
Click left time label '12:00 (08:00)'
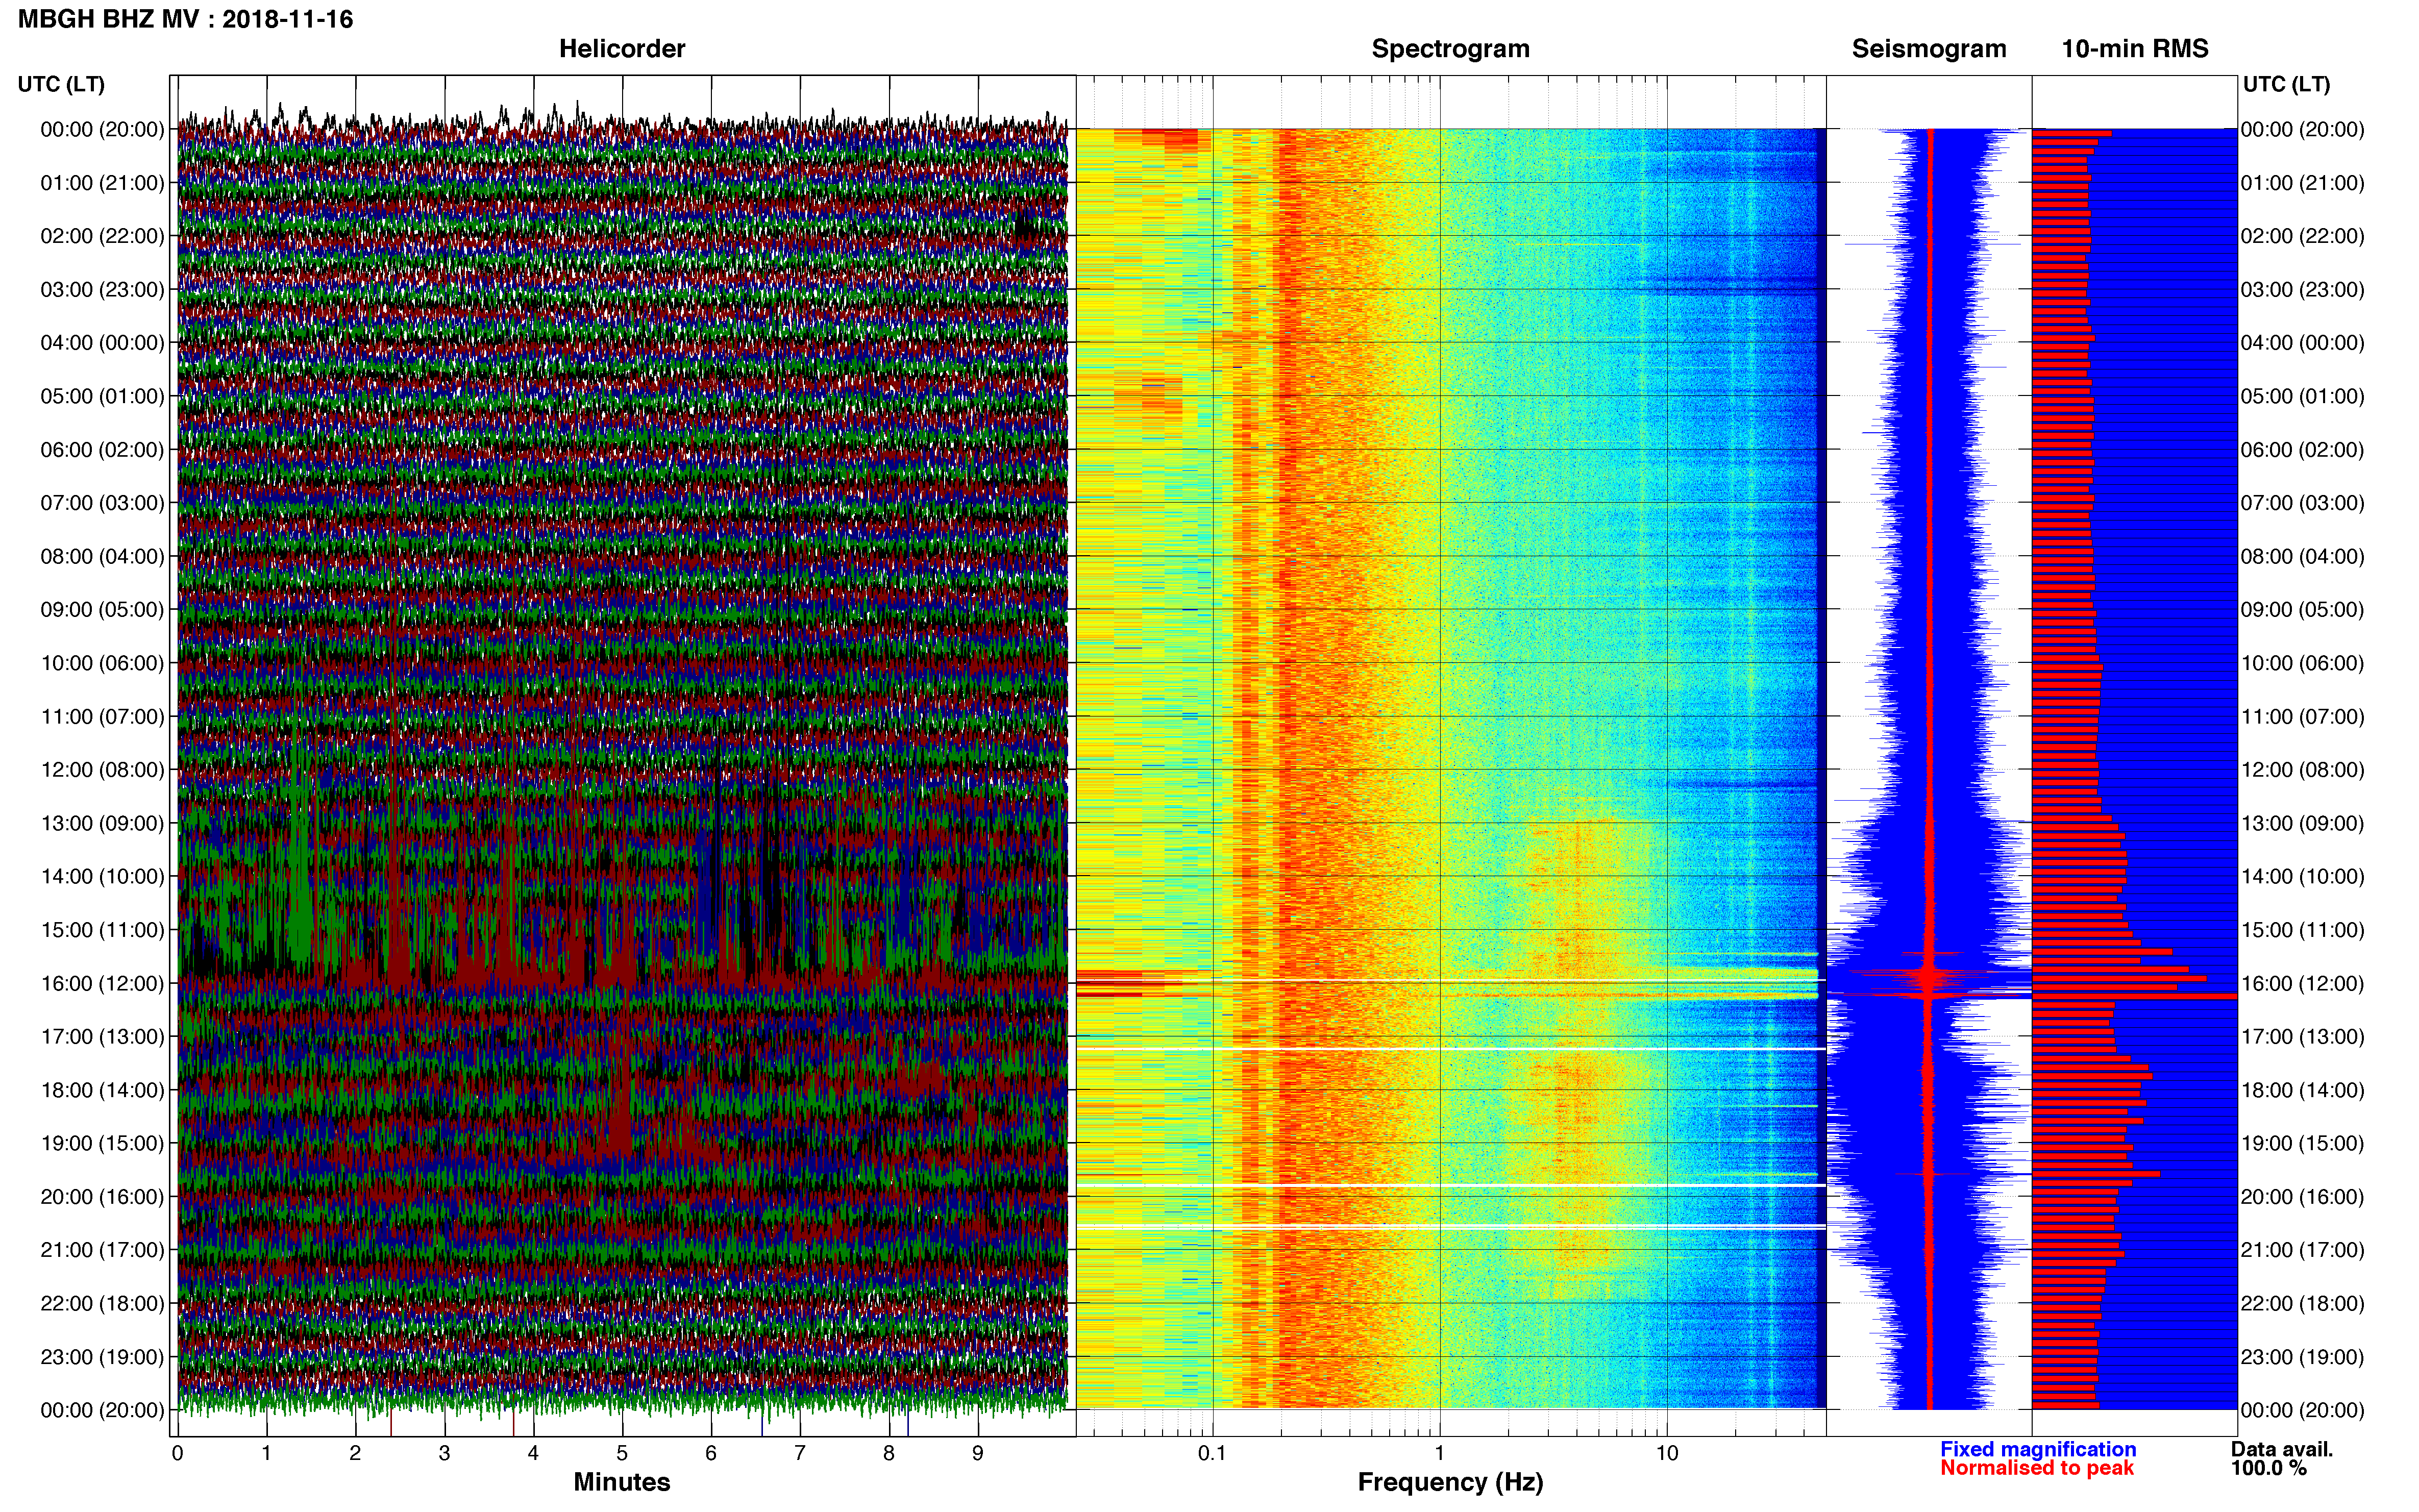click(102, 770)
